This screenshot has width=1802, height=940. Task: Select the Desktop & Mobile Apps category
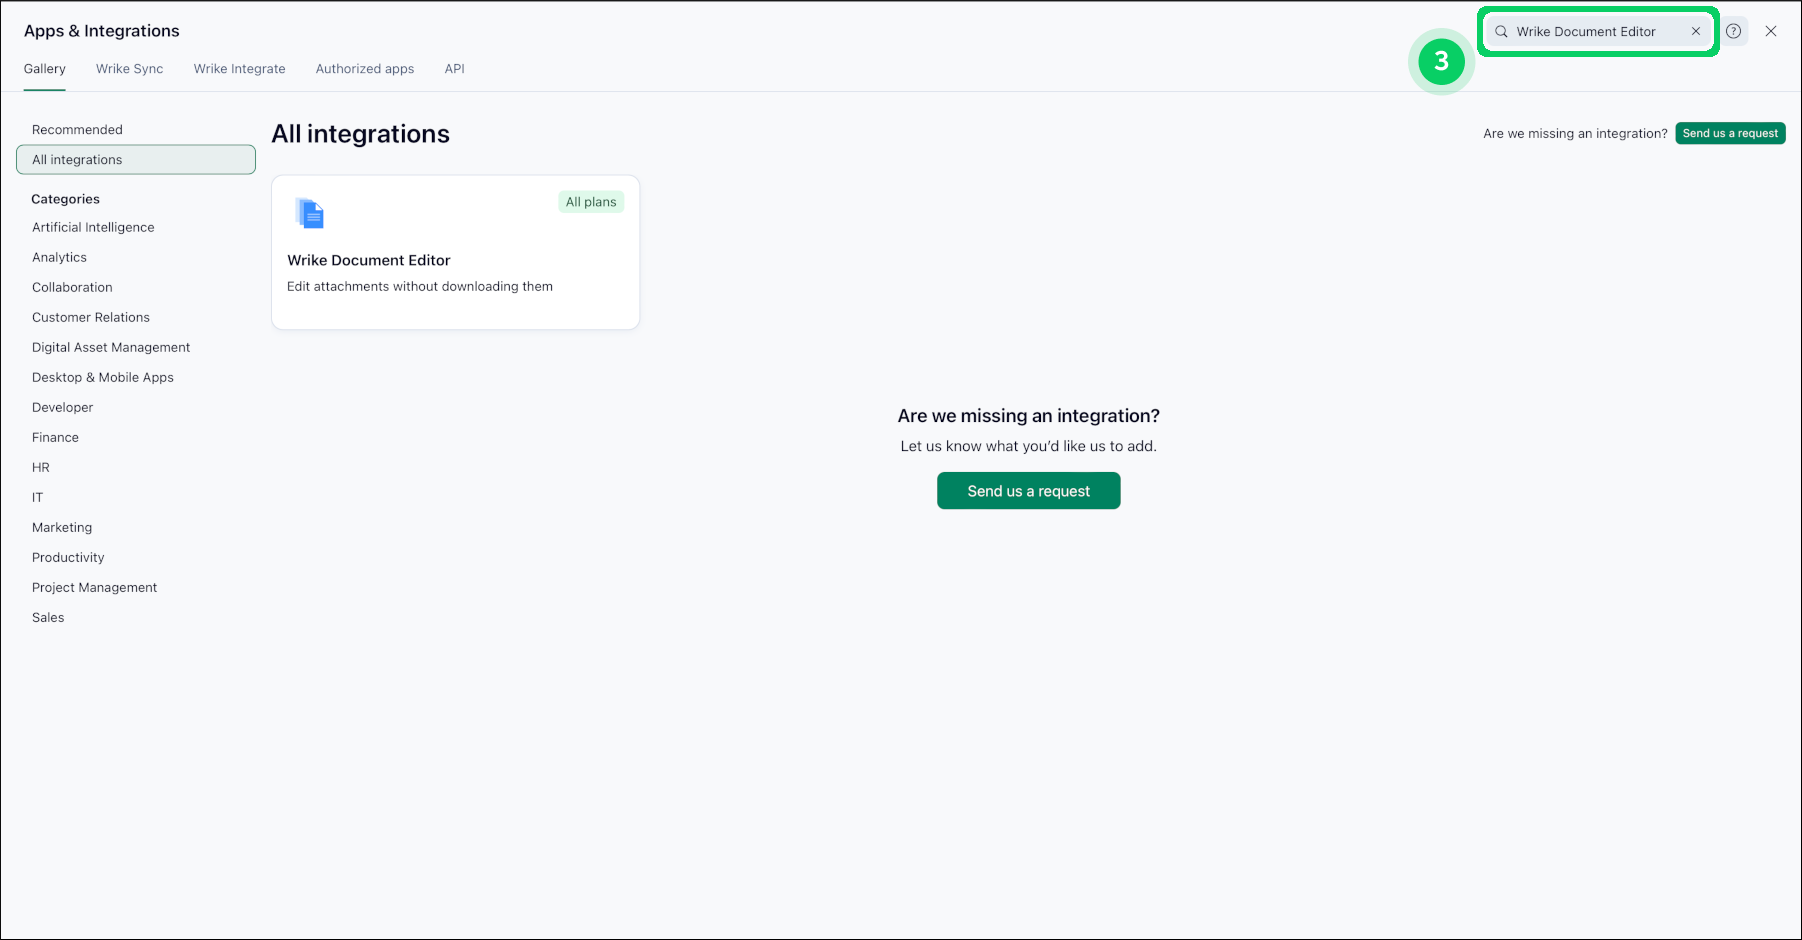[x=103, y=378]
